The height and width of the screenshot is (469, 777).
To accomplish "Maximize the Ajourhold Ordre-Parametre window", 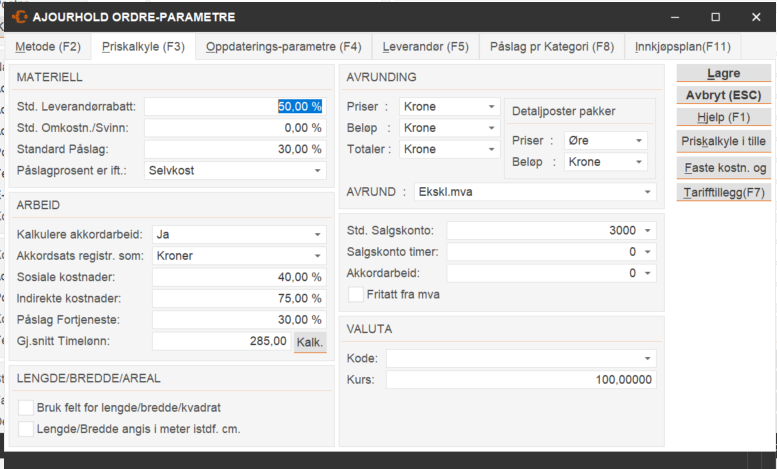I will [715, 17].
